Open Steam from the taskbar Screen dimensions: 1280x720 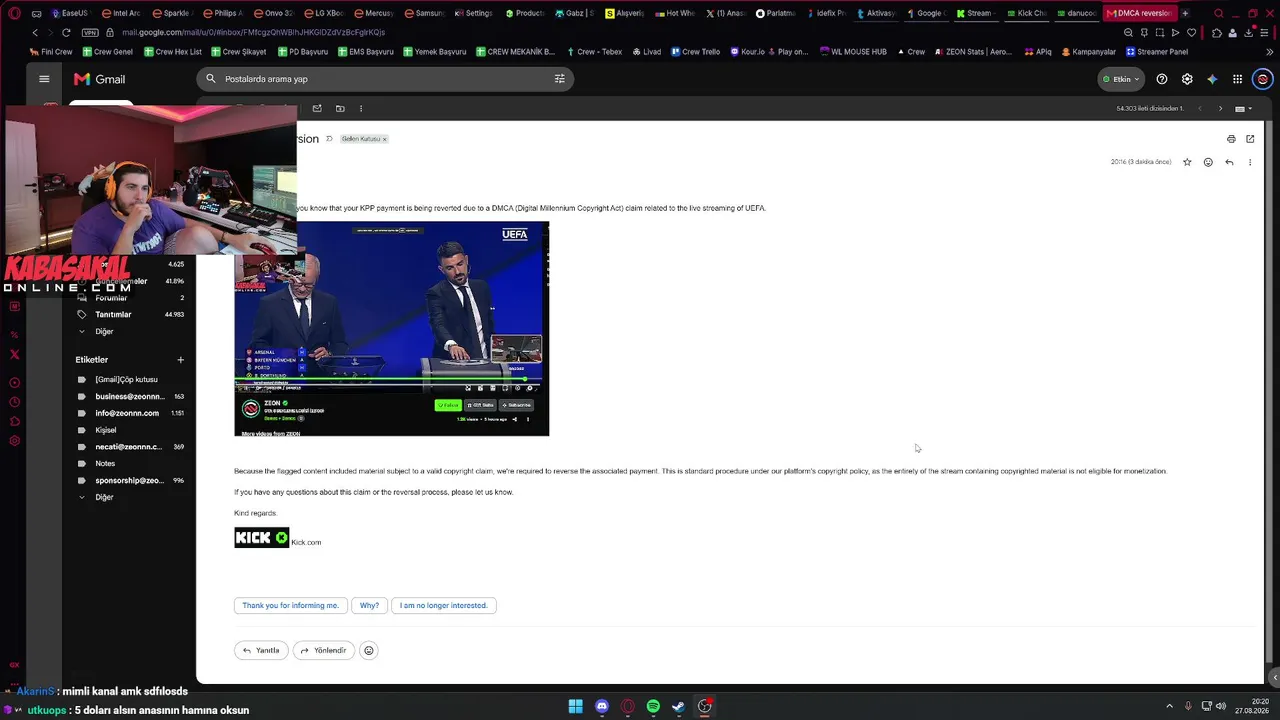[679, 707]
